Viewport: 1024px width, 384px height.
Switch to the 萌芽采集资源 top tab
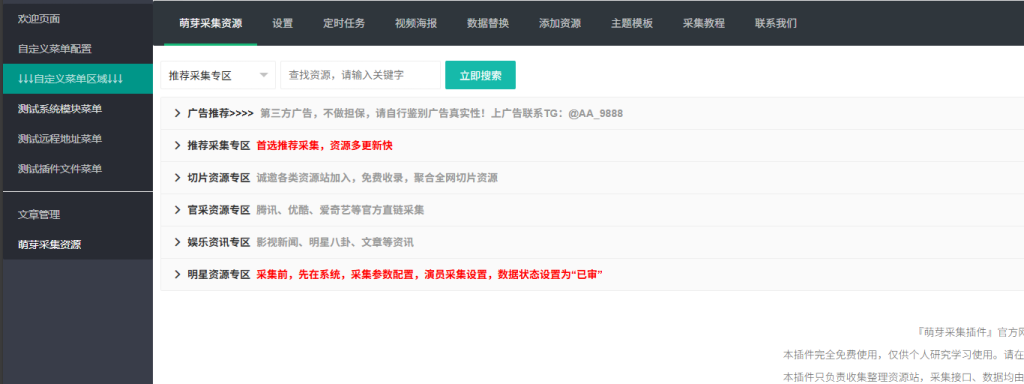click(210, 24)
